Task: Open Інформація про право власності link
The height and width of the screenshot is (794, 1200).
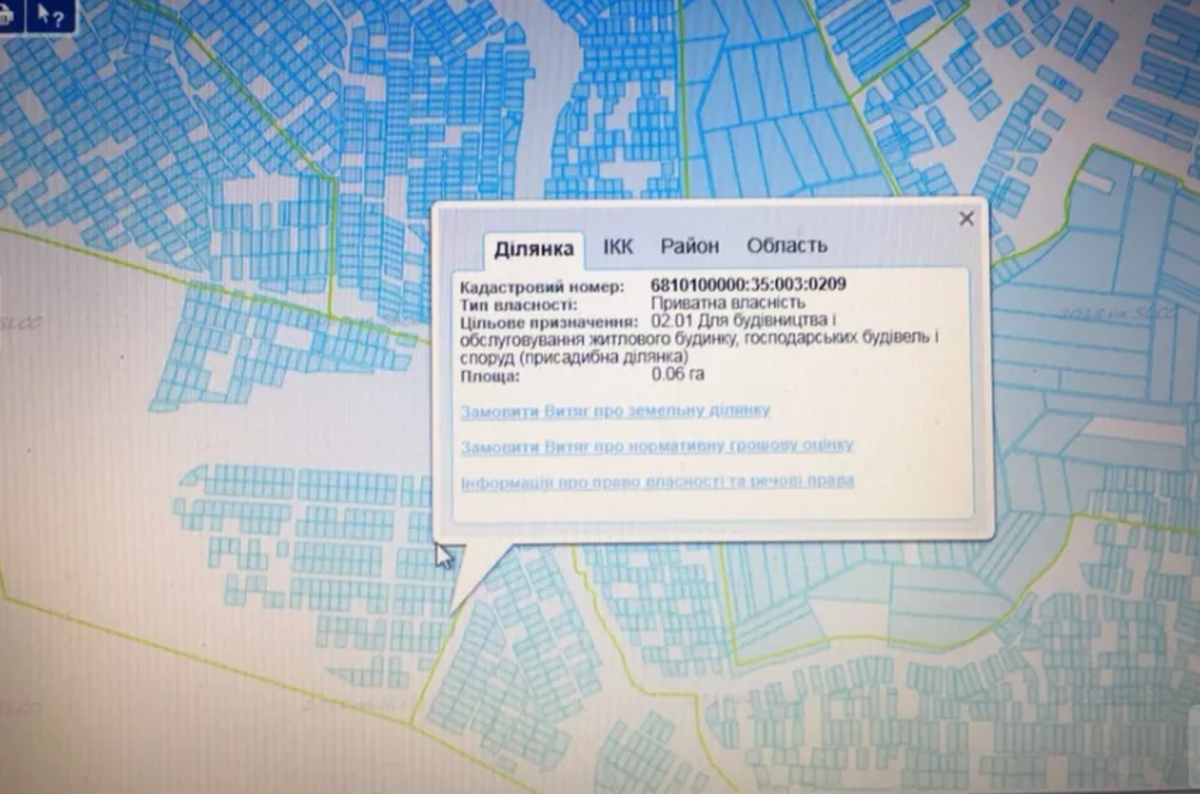Action: point(657,481)
